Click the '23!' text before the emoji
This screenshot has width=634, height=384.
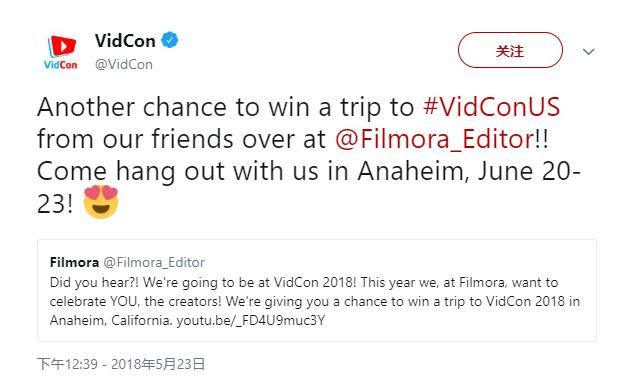coord(55,203)
